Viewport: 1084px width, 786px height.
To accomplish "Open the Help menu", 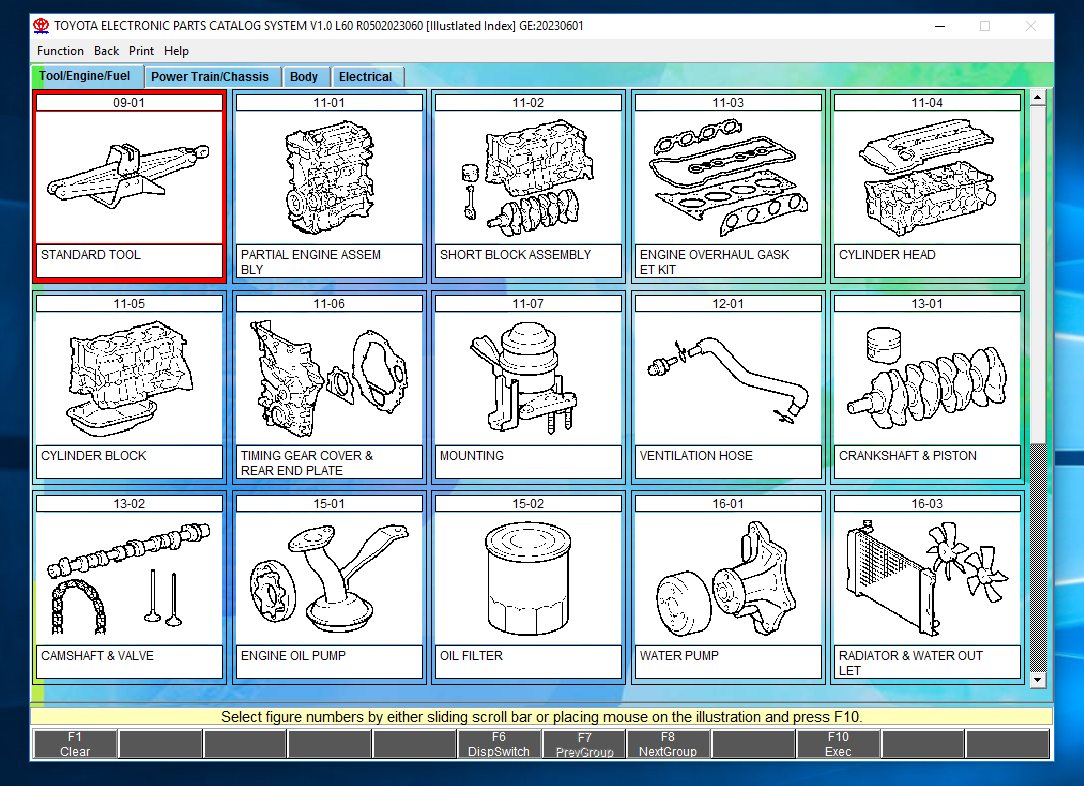I will click(x=177, y=50).
